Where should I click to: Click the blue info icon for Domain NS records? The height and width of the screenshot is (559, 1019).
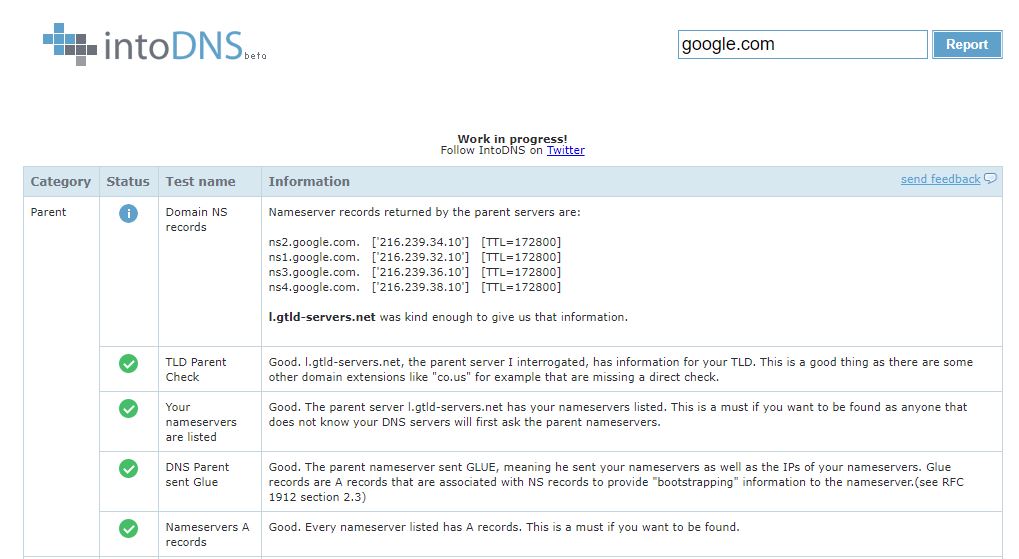pyautogui.click(x=129, y=213)
